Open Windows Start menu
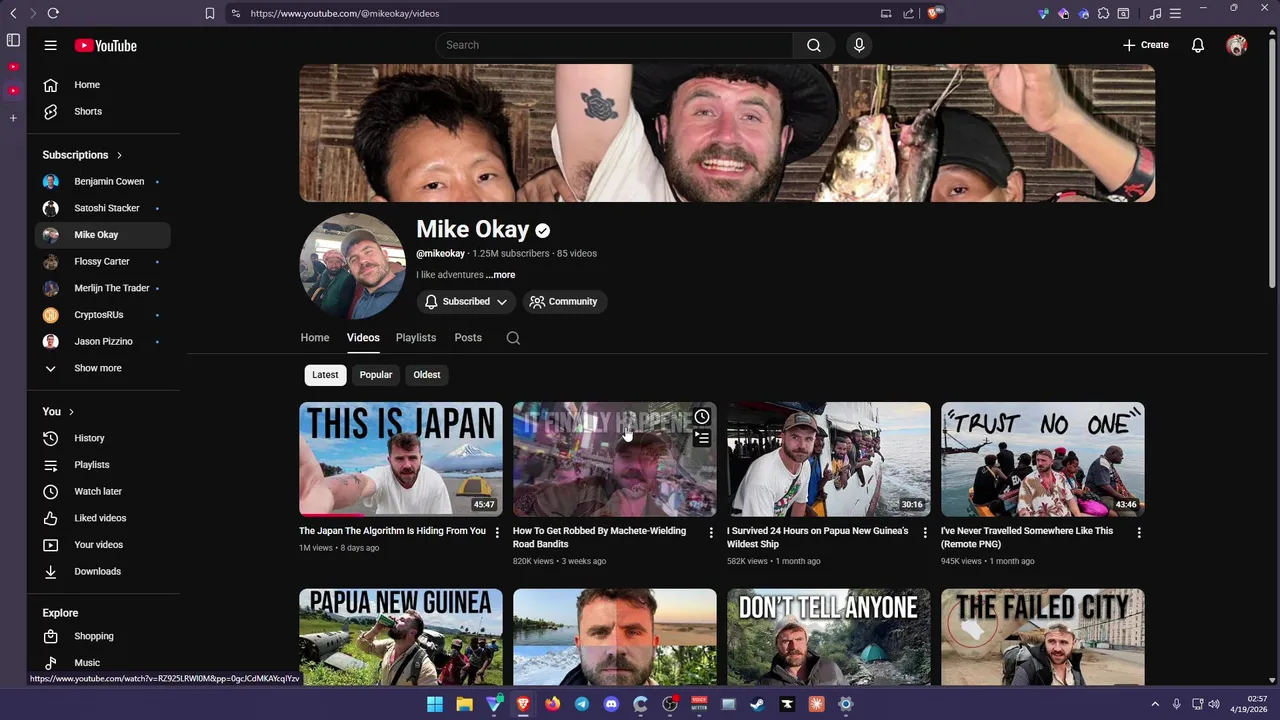 pos(435,704)
